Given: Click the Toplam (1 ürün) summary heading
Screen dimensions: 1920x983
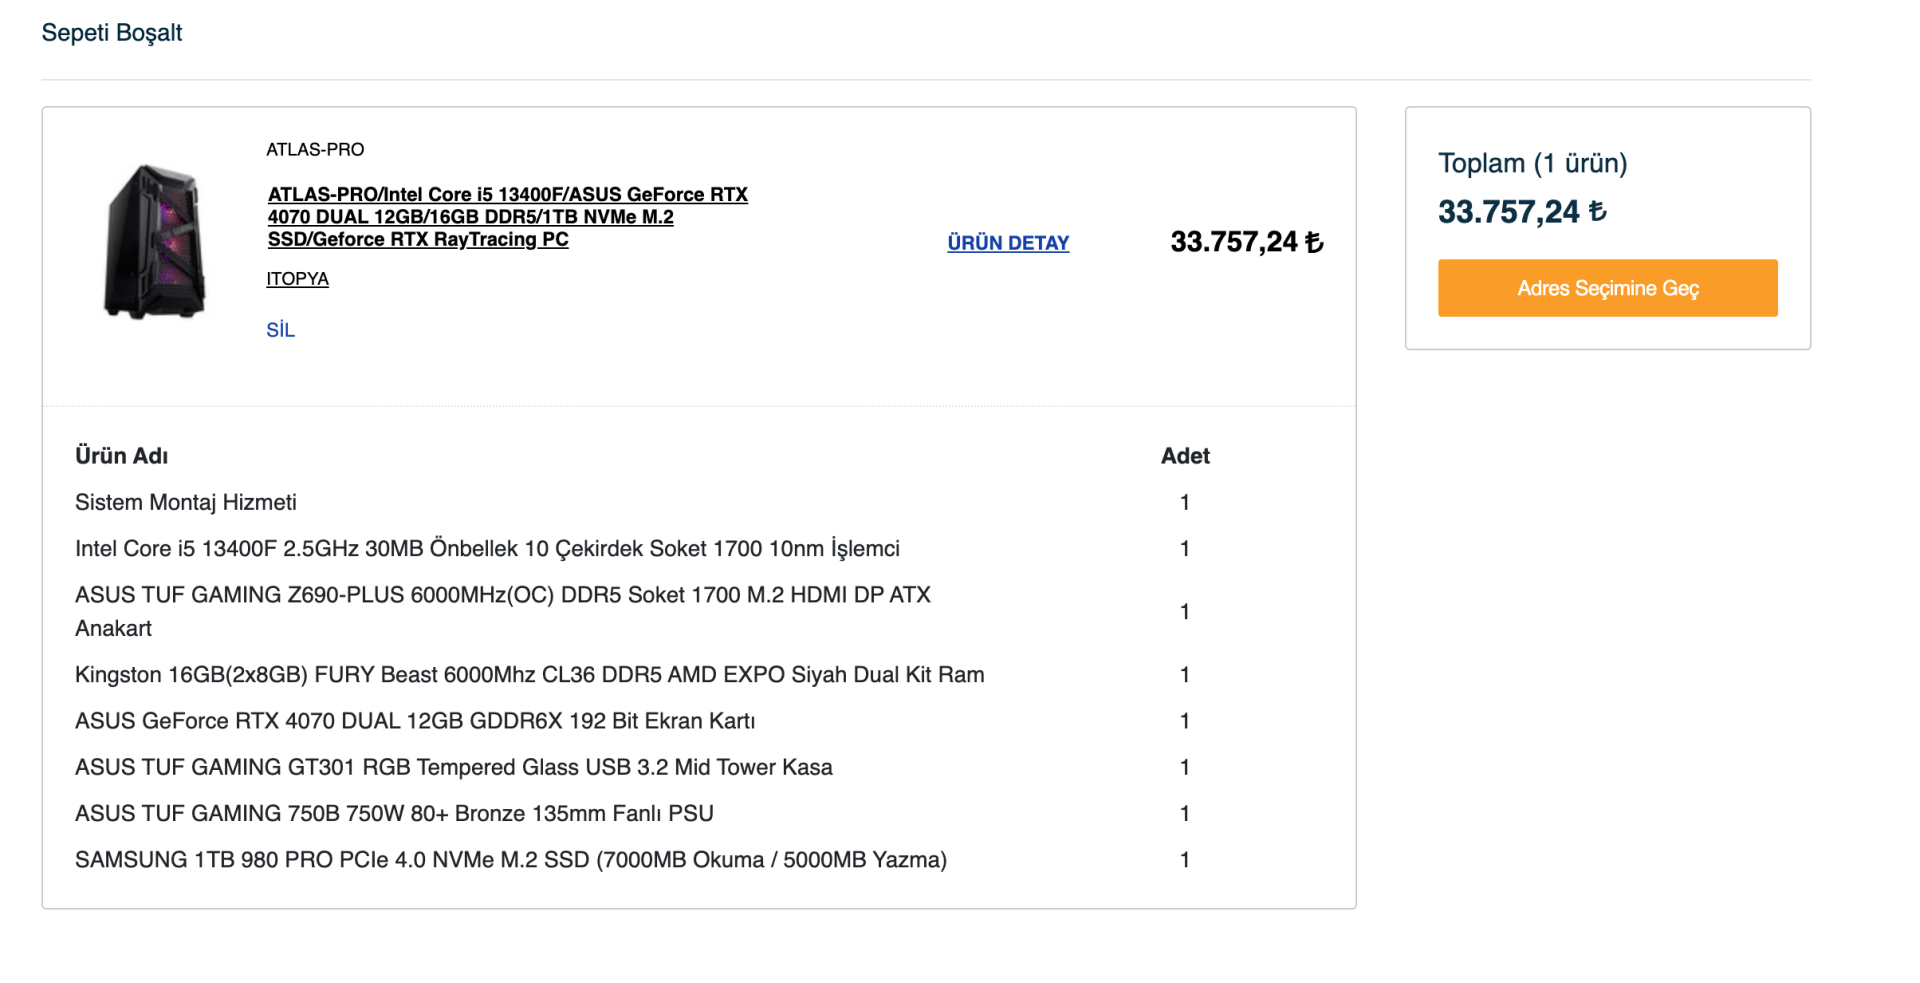Looking at the screenshot, I should 1532,163.
